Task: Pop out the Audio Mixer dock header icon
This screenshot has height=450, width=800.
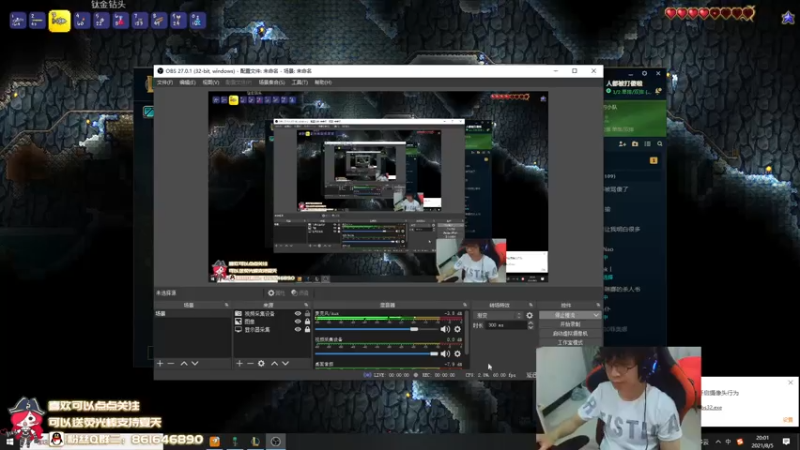Action: 465,305
